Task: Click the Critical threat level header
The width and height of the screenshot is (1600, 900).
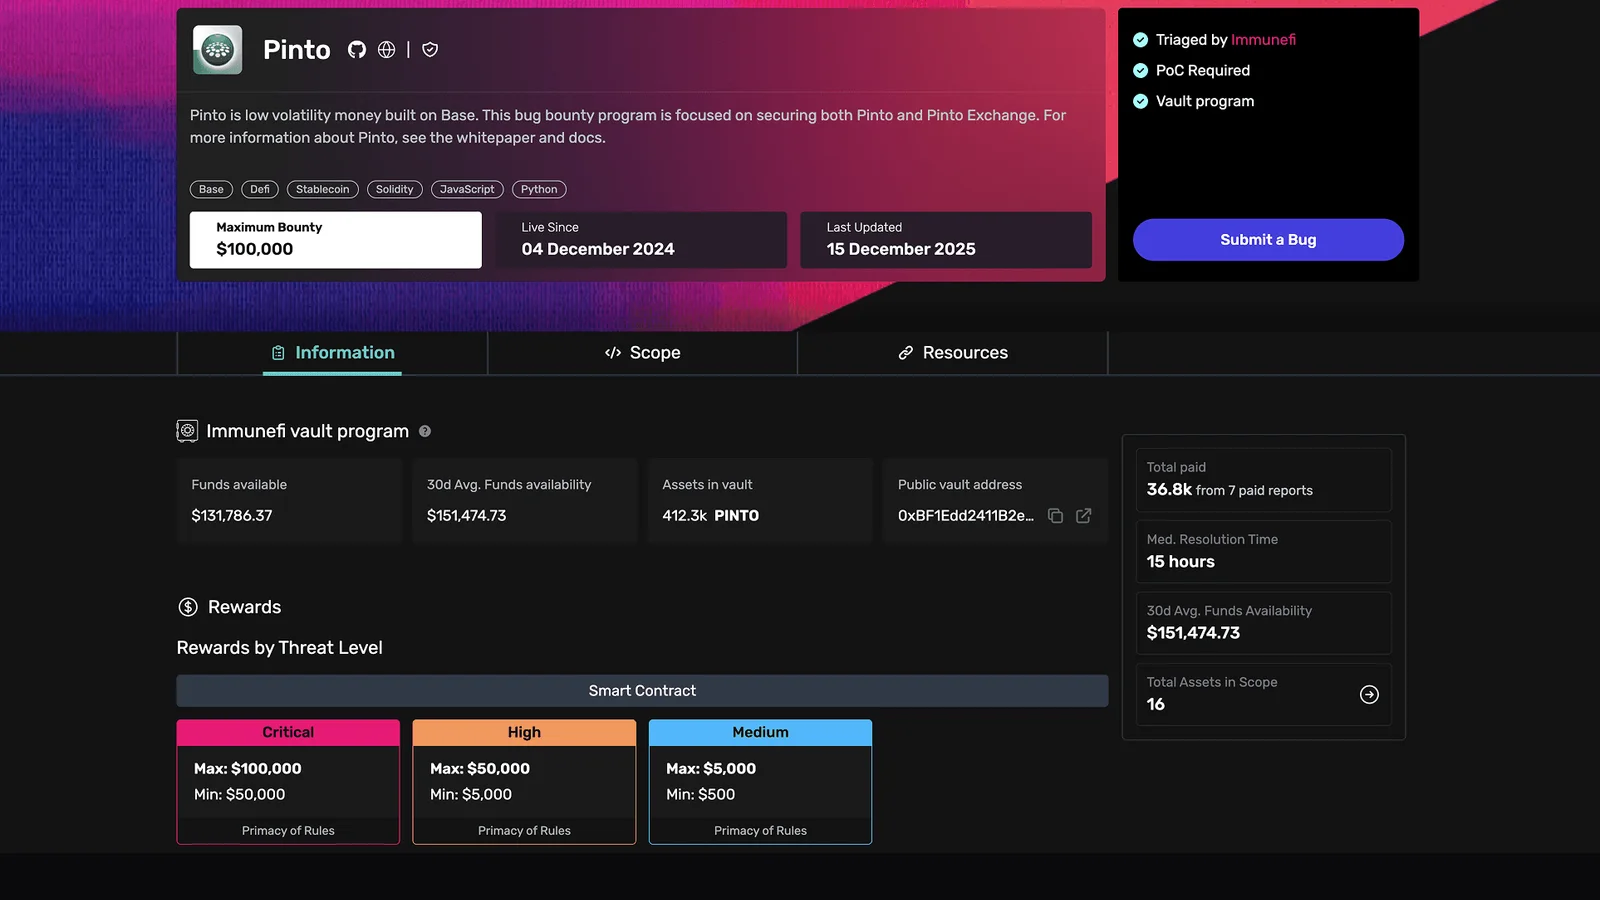Action: coord(288,733)
